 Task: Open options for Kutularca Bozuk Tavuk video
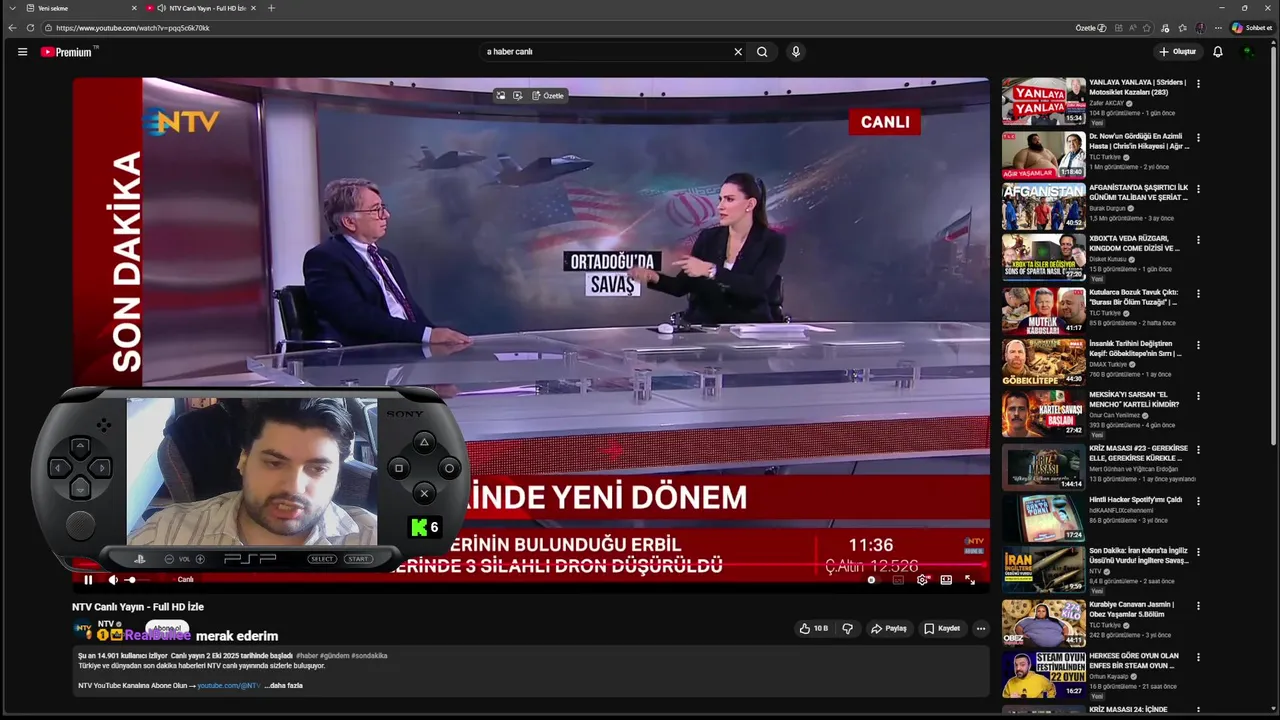coord(1198,293)
